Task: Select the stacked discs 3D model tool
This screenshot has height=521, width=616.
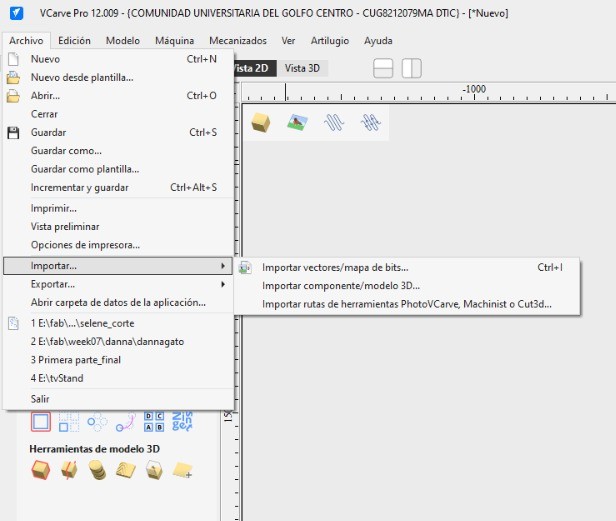Action: pos(97,470)
